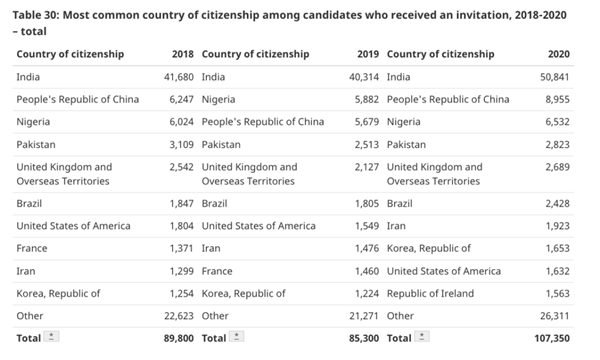Open the footnote icon beside 2018 Total
600x360 pixels.
[51, 337]
